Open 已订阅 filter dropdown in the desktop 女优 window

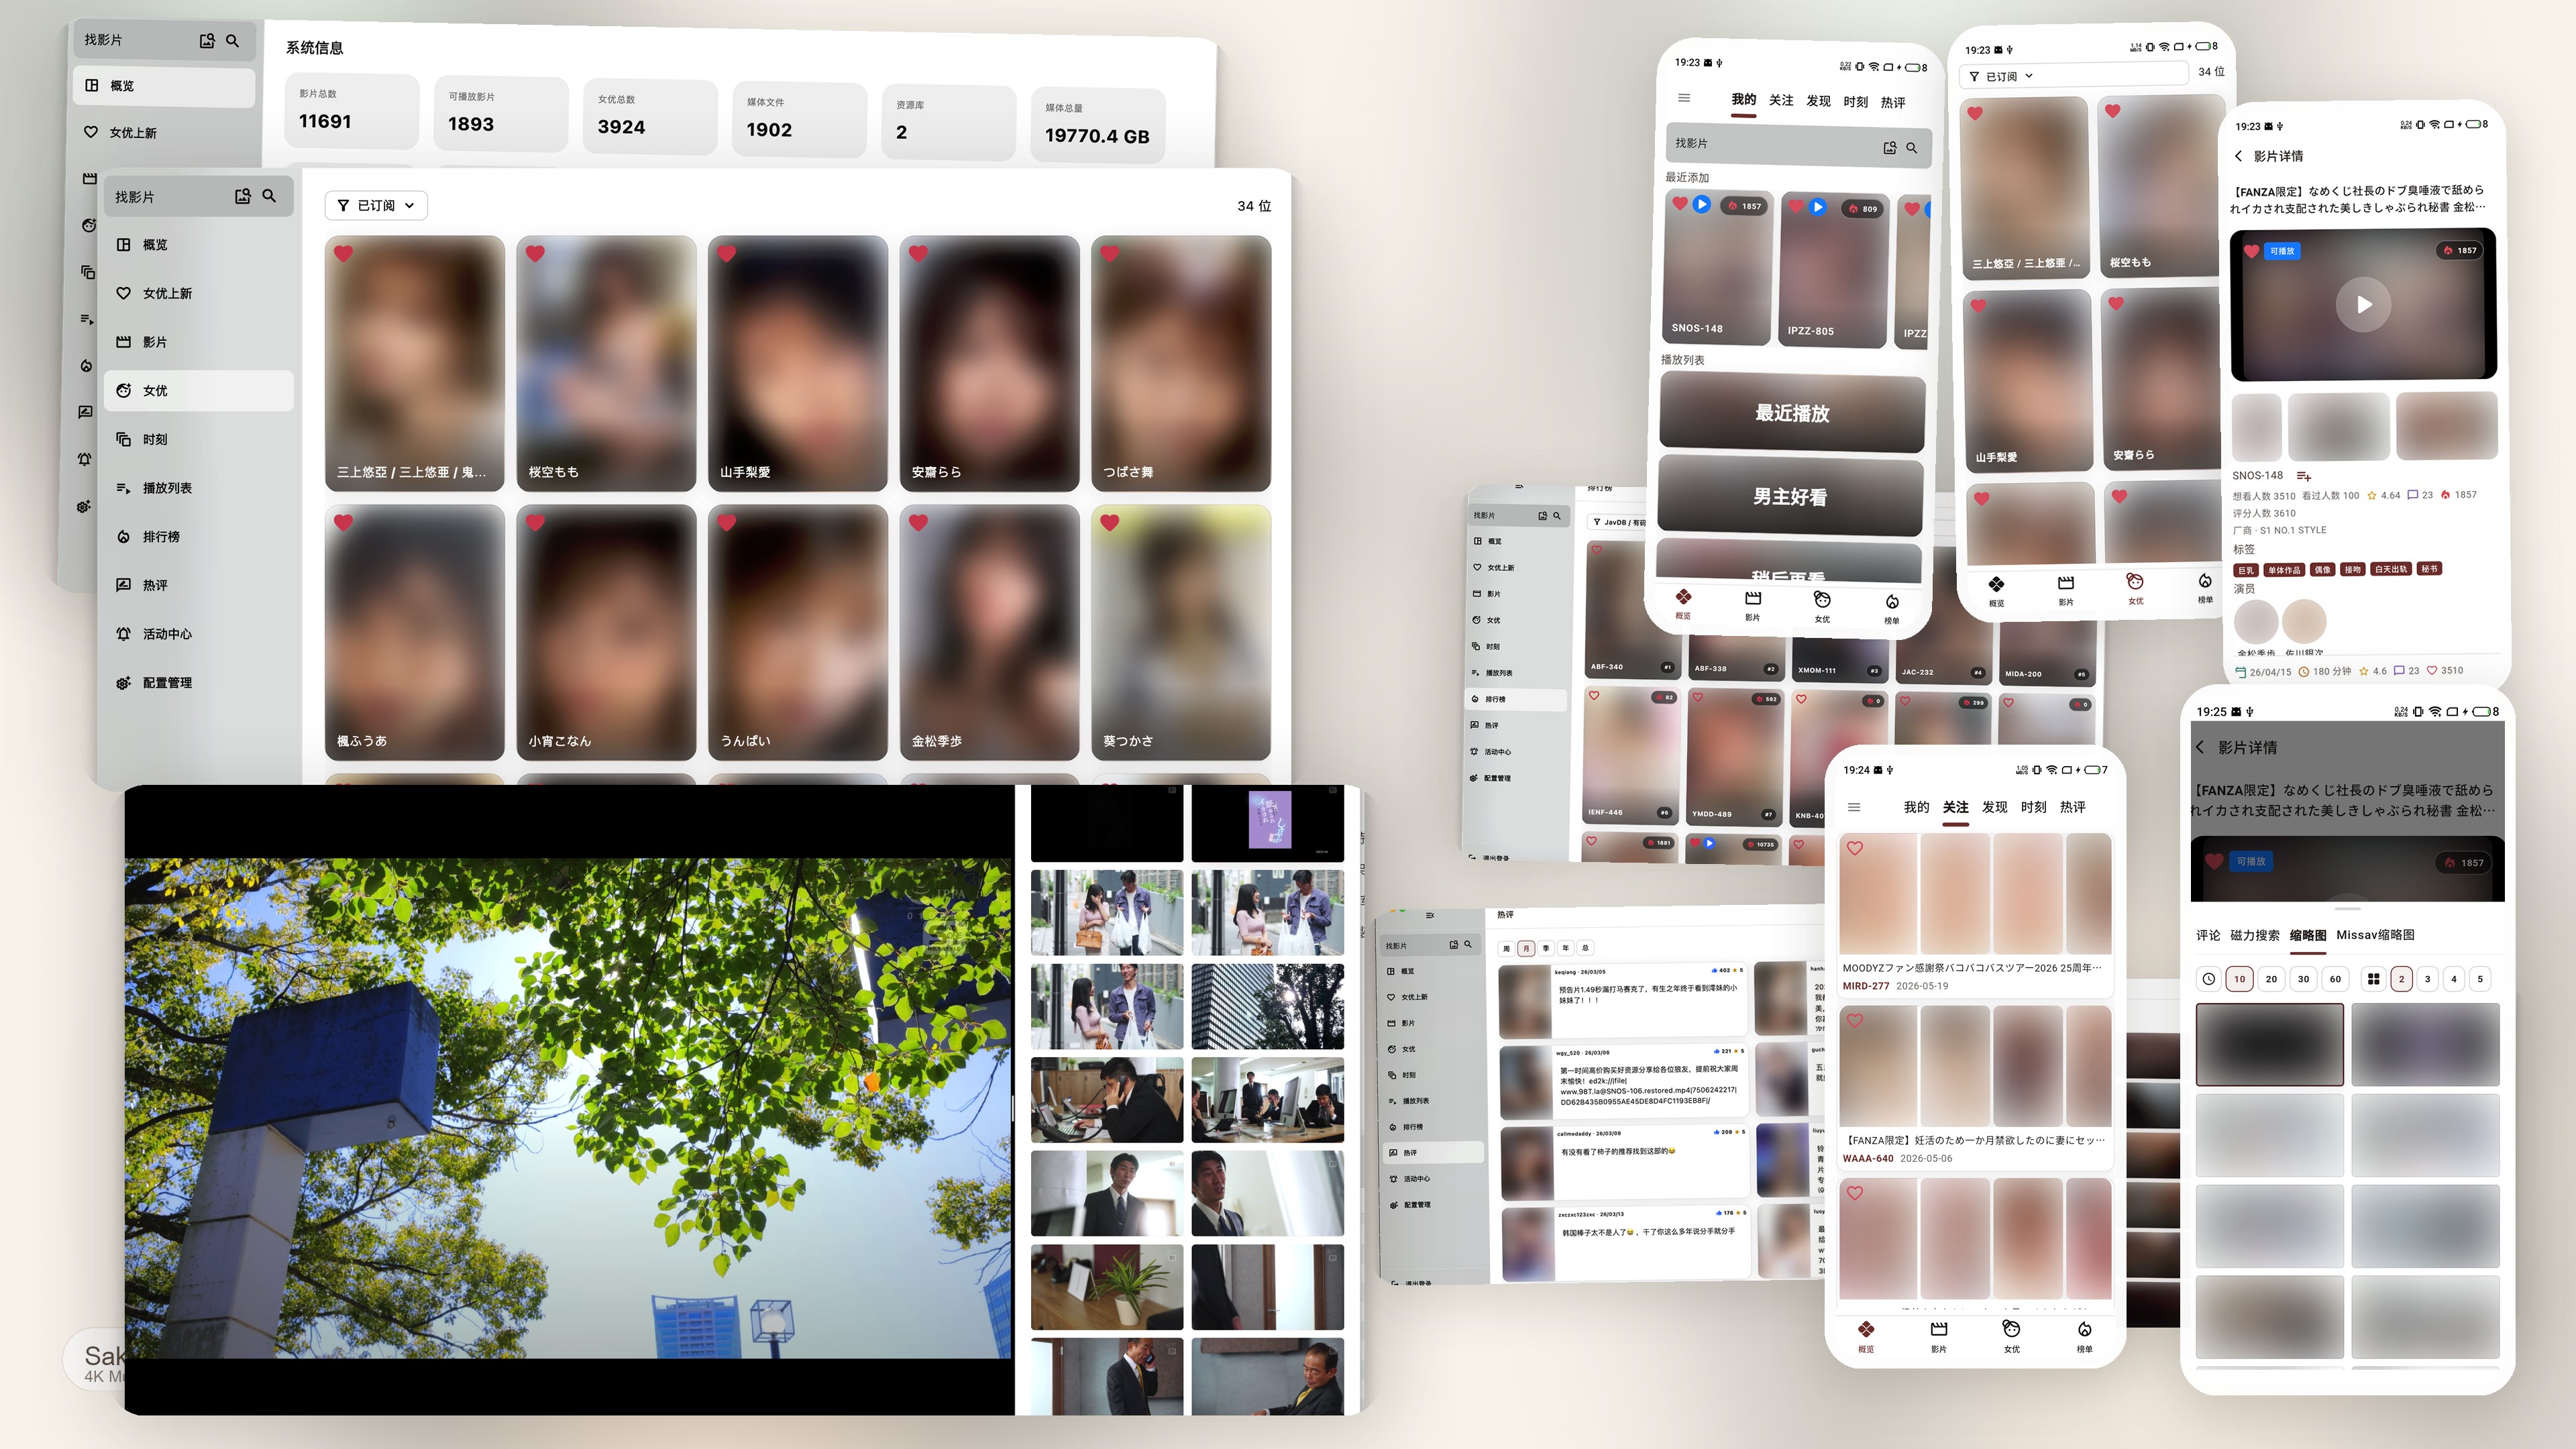376,205
